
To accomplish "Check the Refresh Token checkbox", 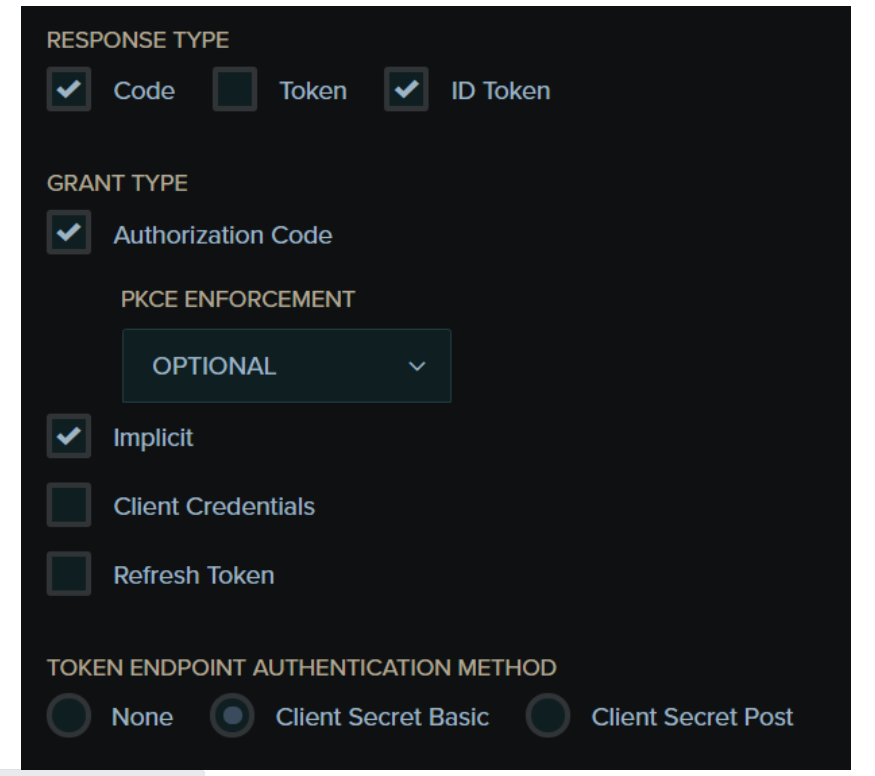I will point(68,575).
